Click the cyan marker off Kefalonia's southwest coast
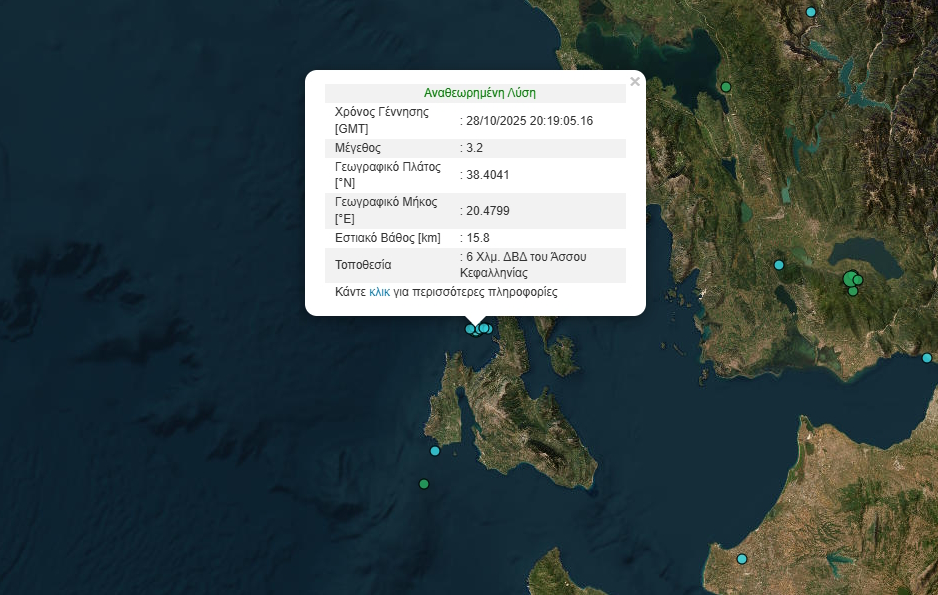 (435, 451)
